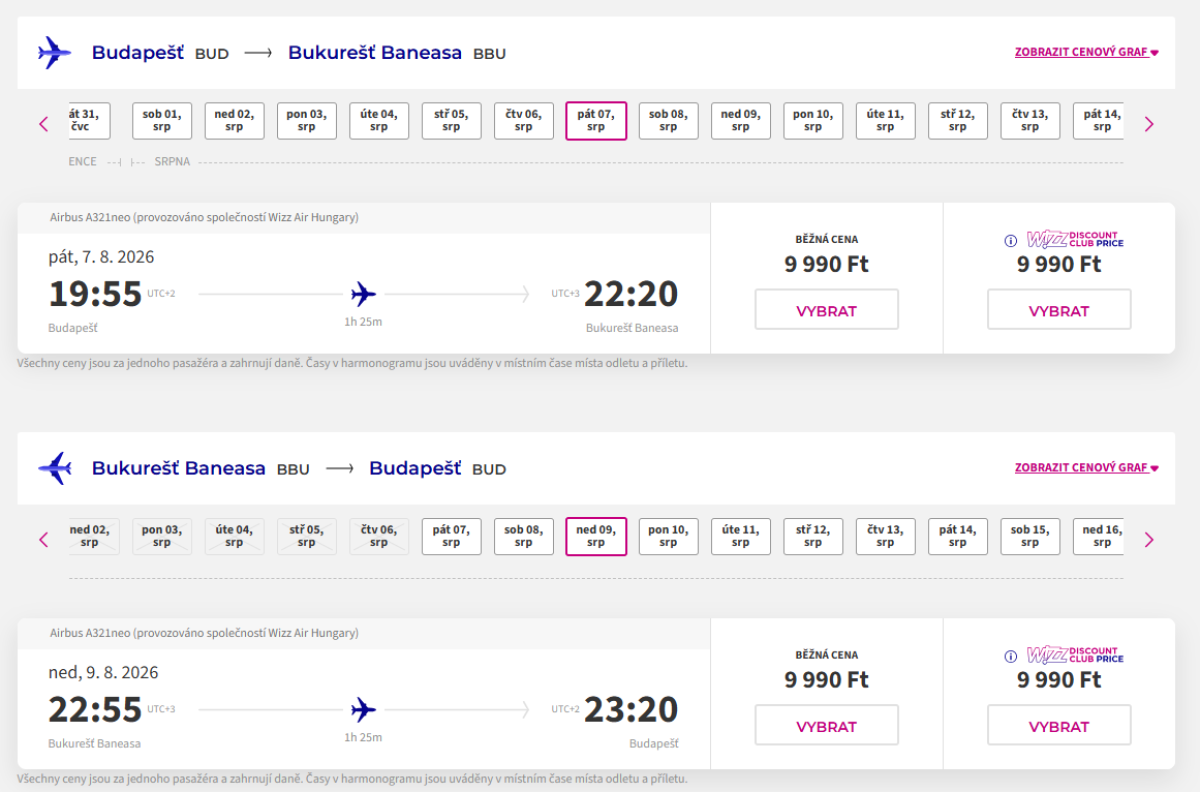Select outbound date sob 08, srp
This screenshot has height=792, width=1200.
coord(668,121)
